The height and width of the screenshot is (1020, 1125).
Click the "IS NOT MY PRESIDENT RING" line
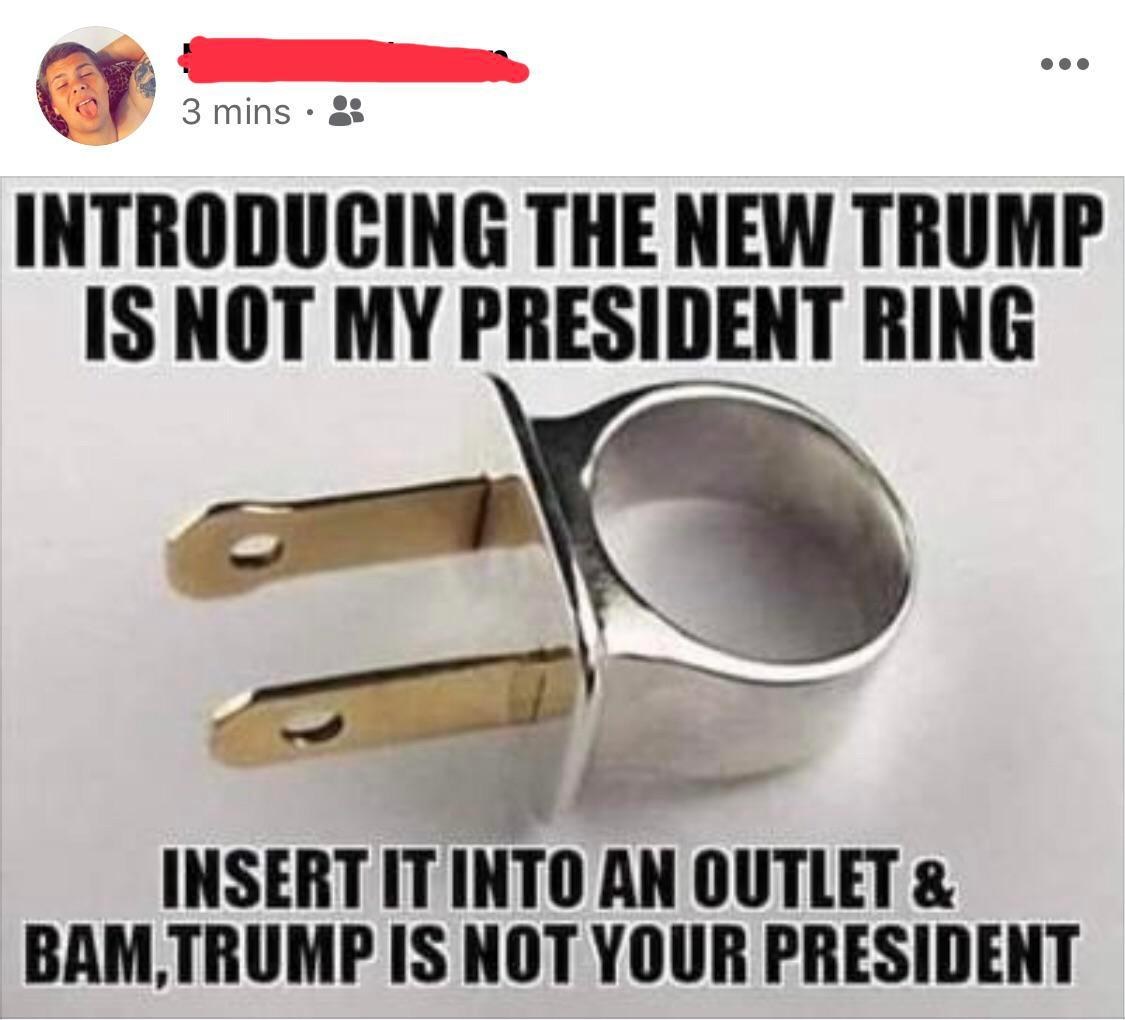(560, 320)
